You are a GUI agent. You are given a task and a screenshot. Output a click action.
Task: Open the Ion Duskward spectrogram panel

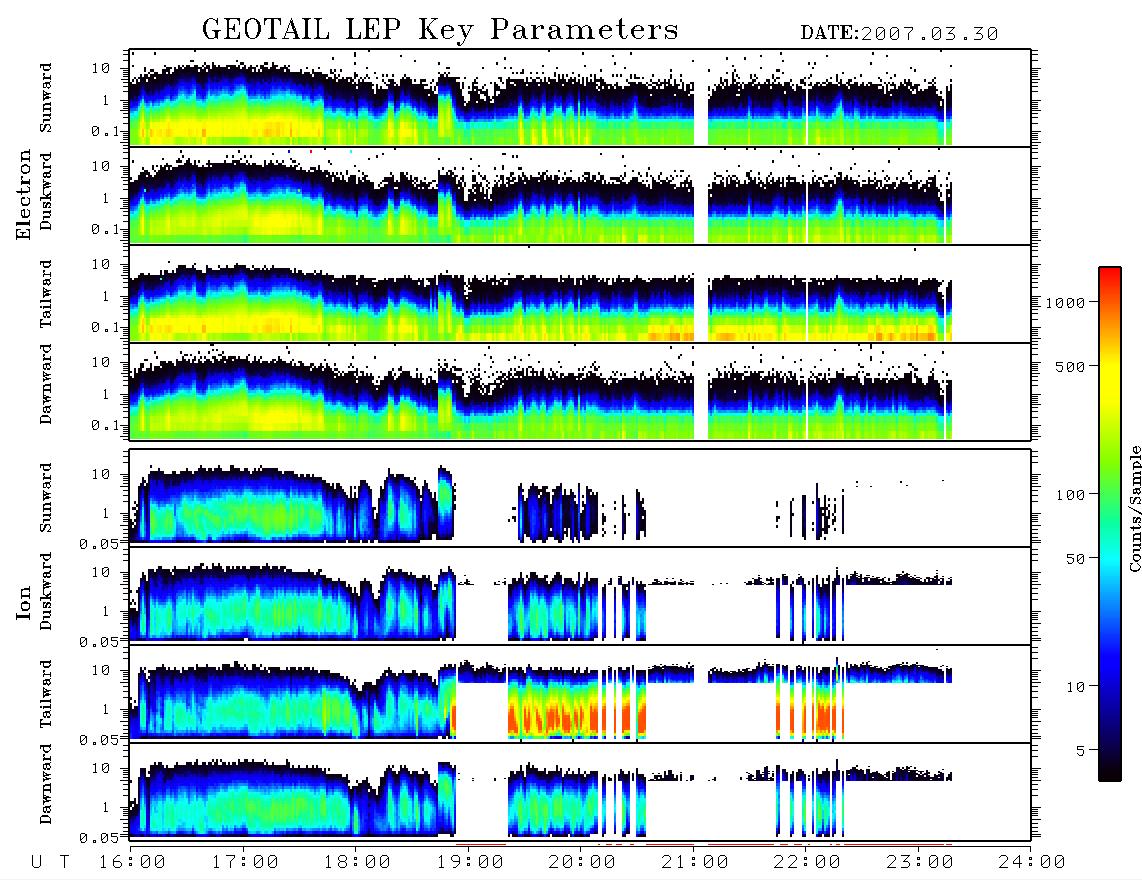pos(580,596)
